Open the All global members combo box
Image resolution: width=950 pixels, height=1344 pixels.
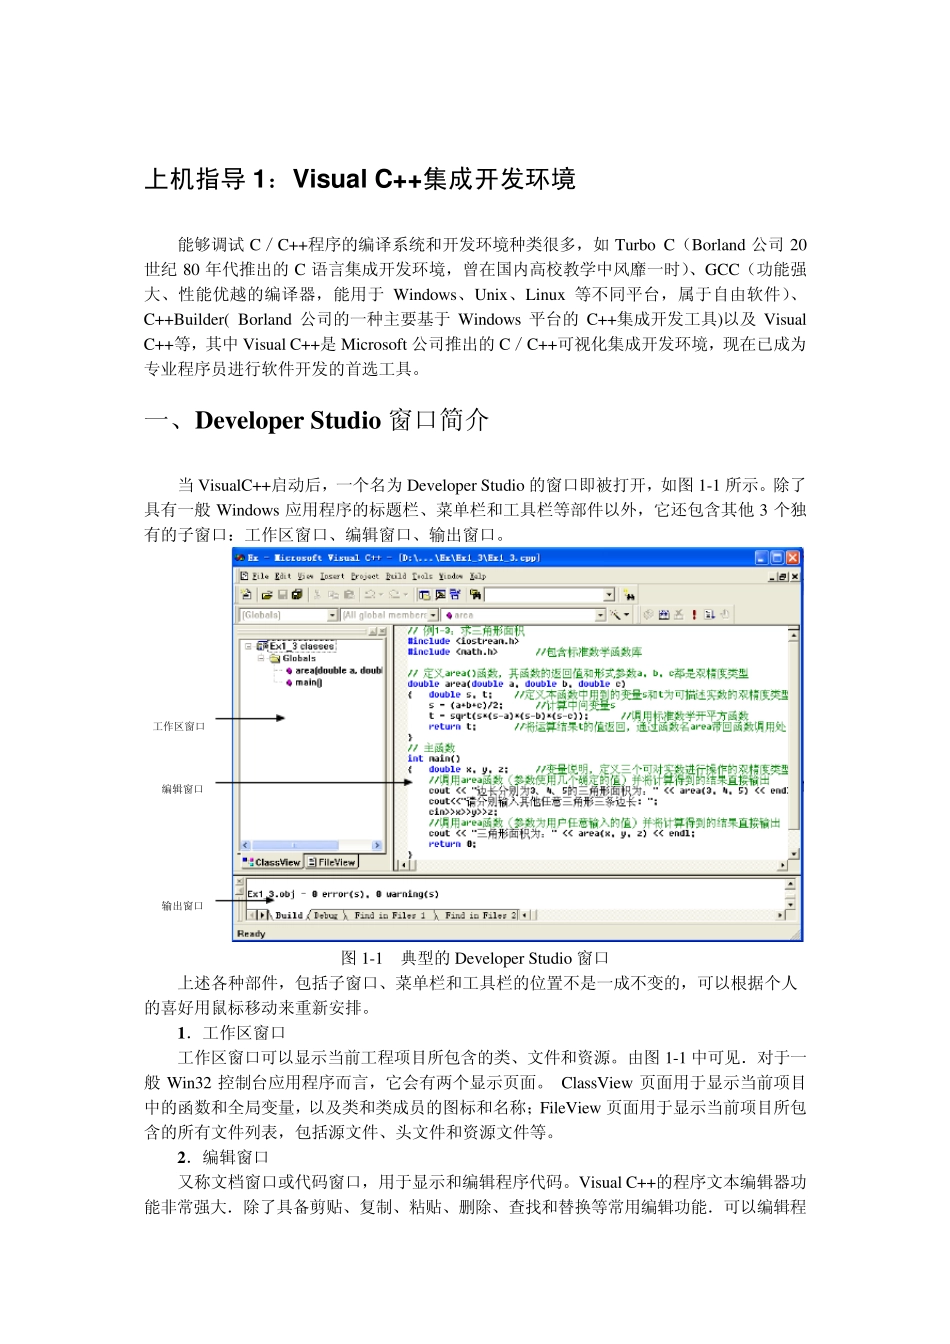[x=433, y=614]
